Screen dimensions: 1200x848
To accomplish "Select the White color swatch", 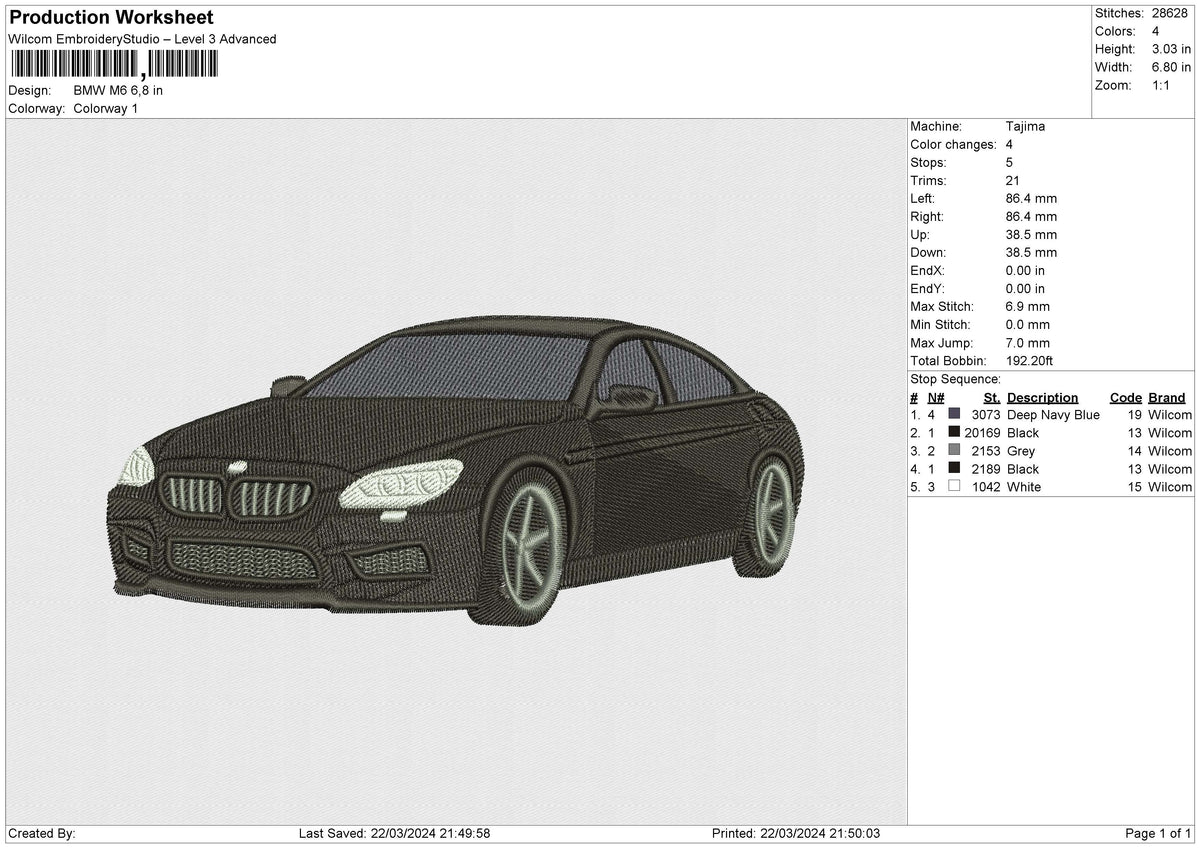I will point(954,487).
